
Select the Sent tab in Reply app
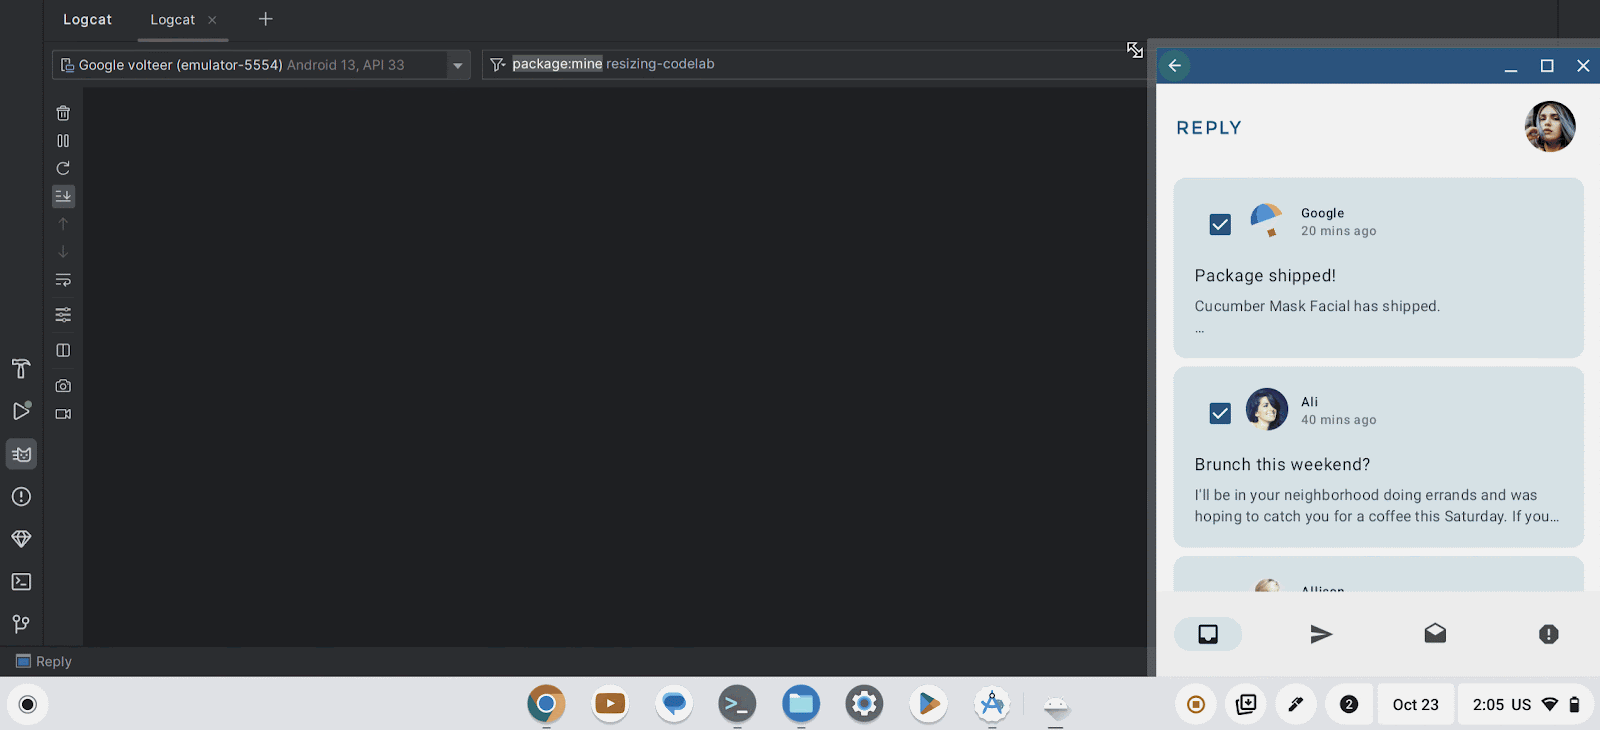tap(1321, 634)
